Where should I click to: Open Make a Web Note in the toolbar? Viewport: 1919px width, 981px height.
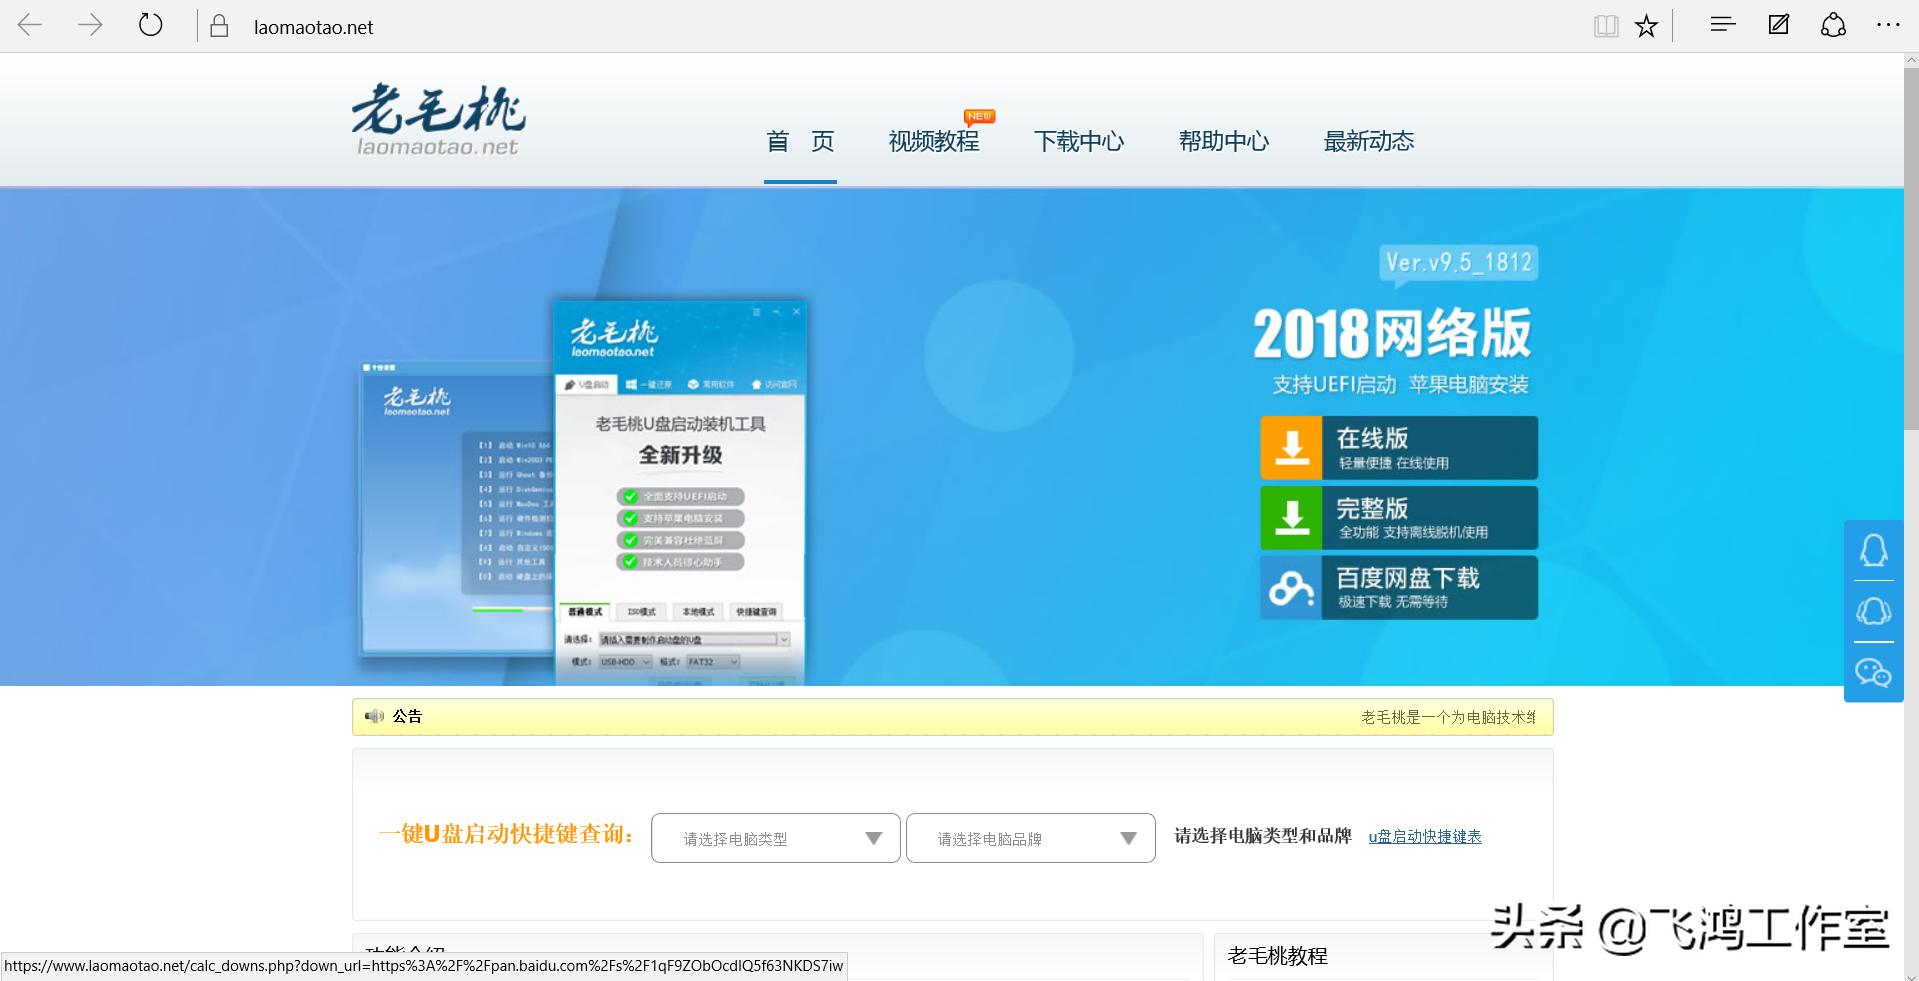(x=1777, y=25)
